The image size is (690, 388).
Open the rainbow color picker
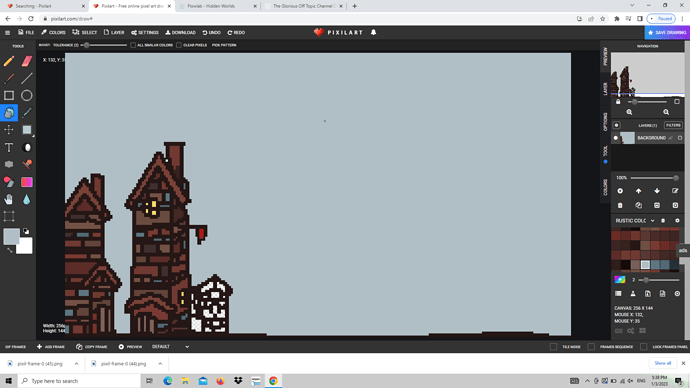pos(620,280)
